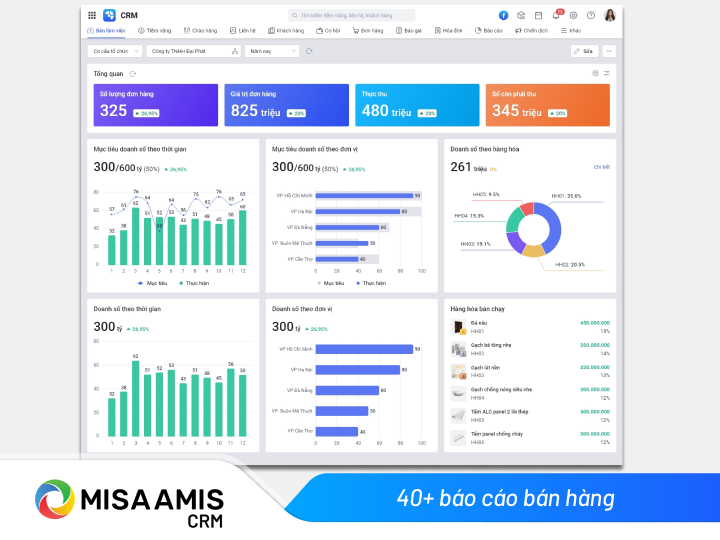
Task: Click the Sửa edit button
Action: [x=584, y=51]
